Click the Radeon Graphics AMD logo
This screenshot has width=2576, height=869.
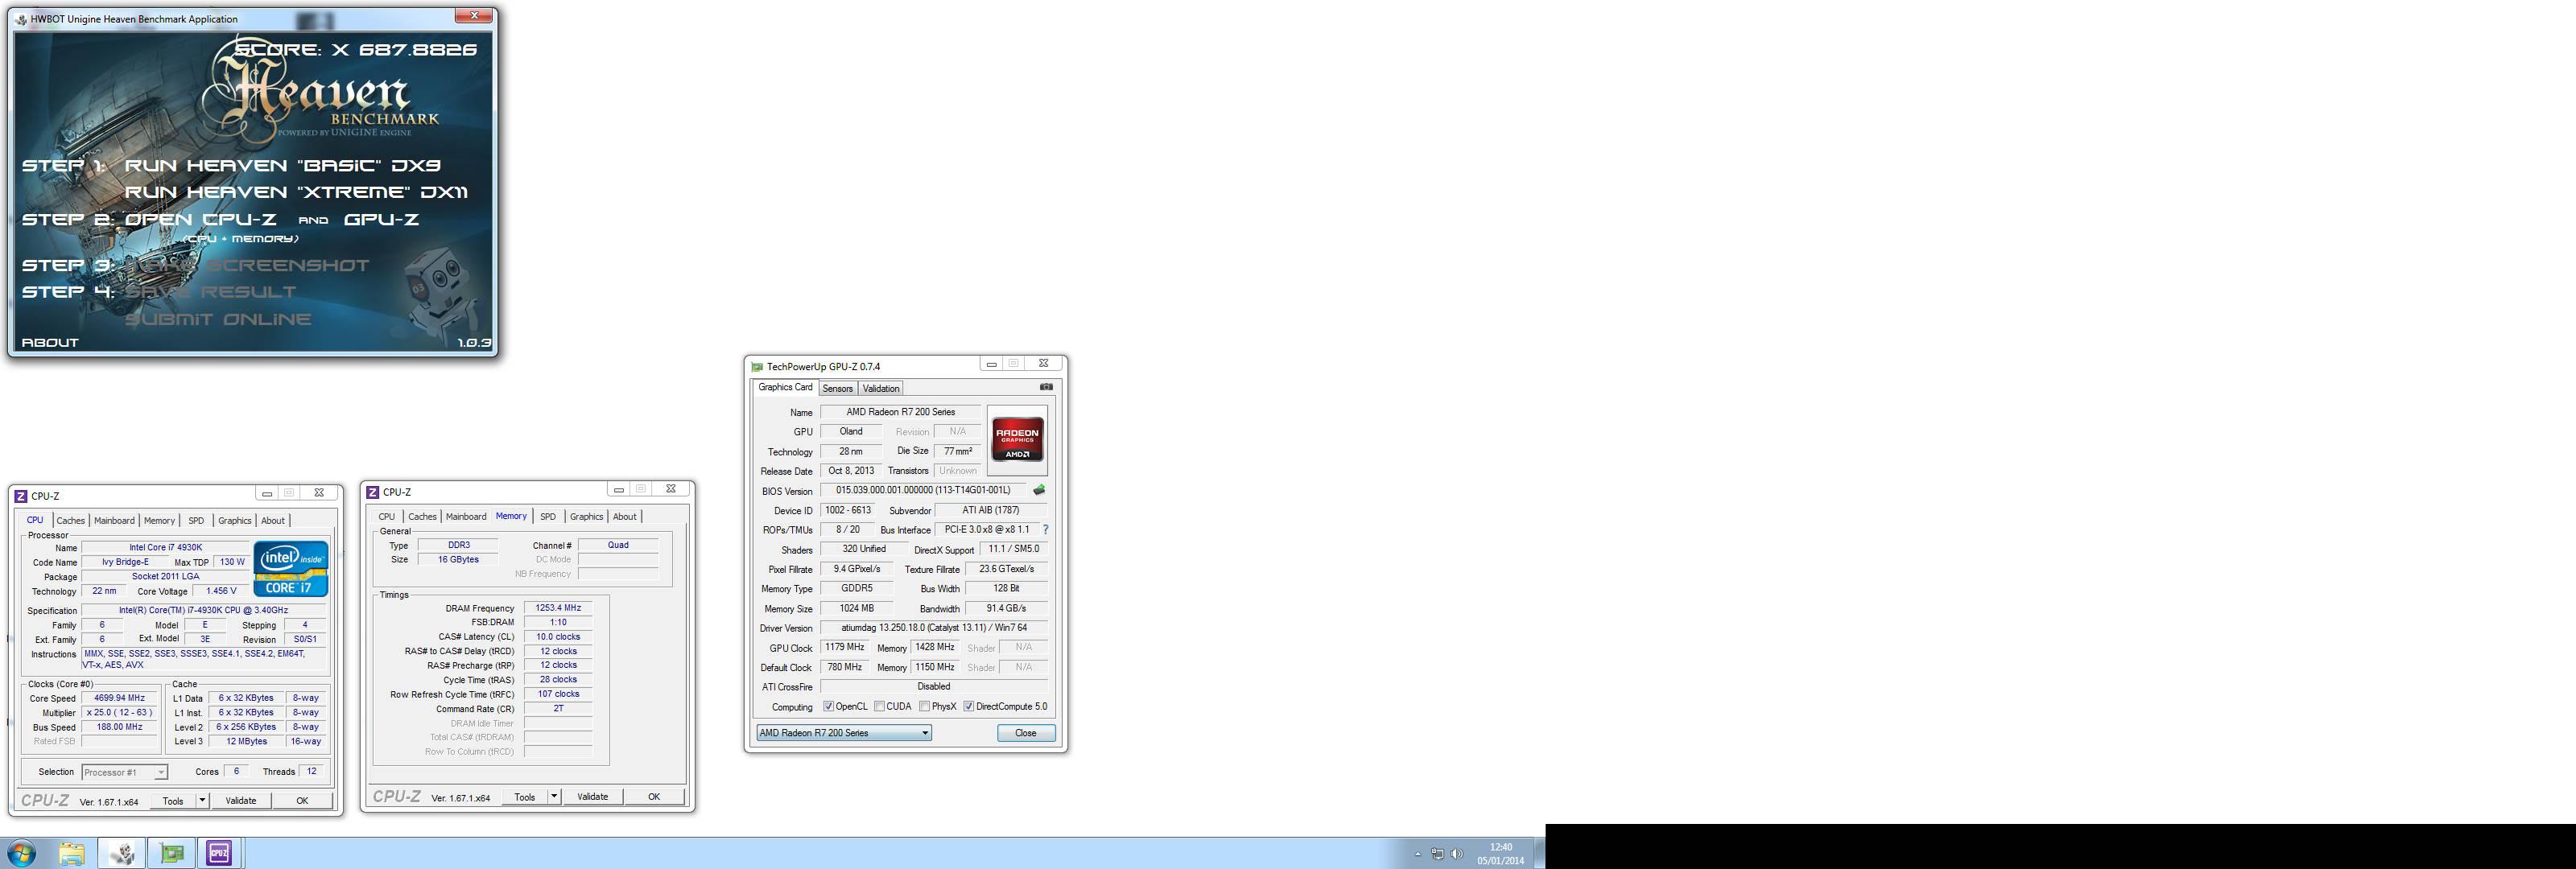tap(1017, 439)
